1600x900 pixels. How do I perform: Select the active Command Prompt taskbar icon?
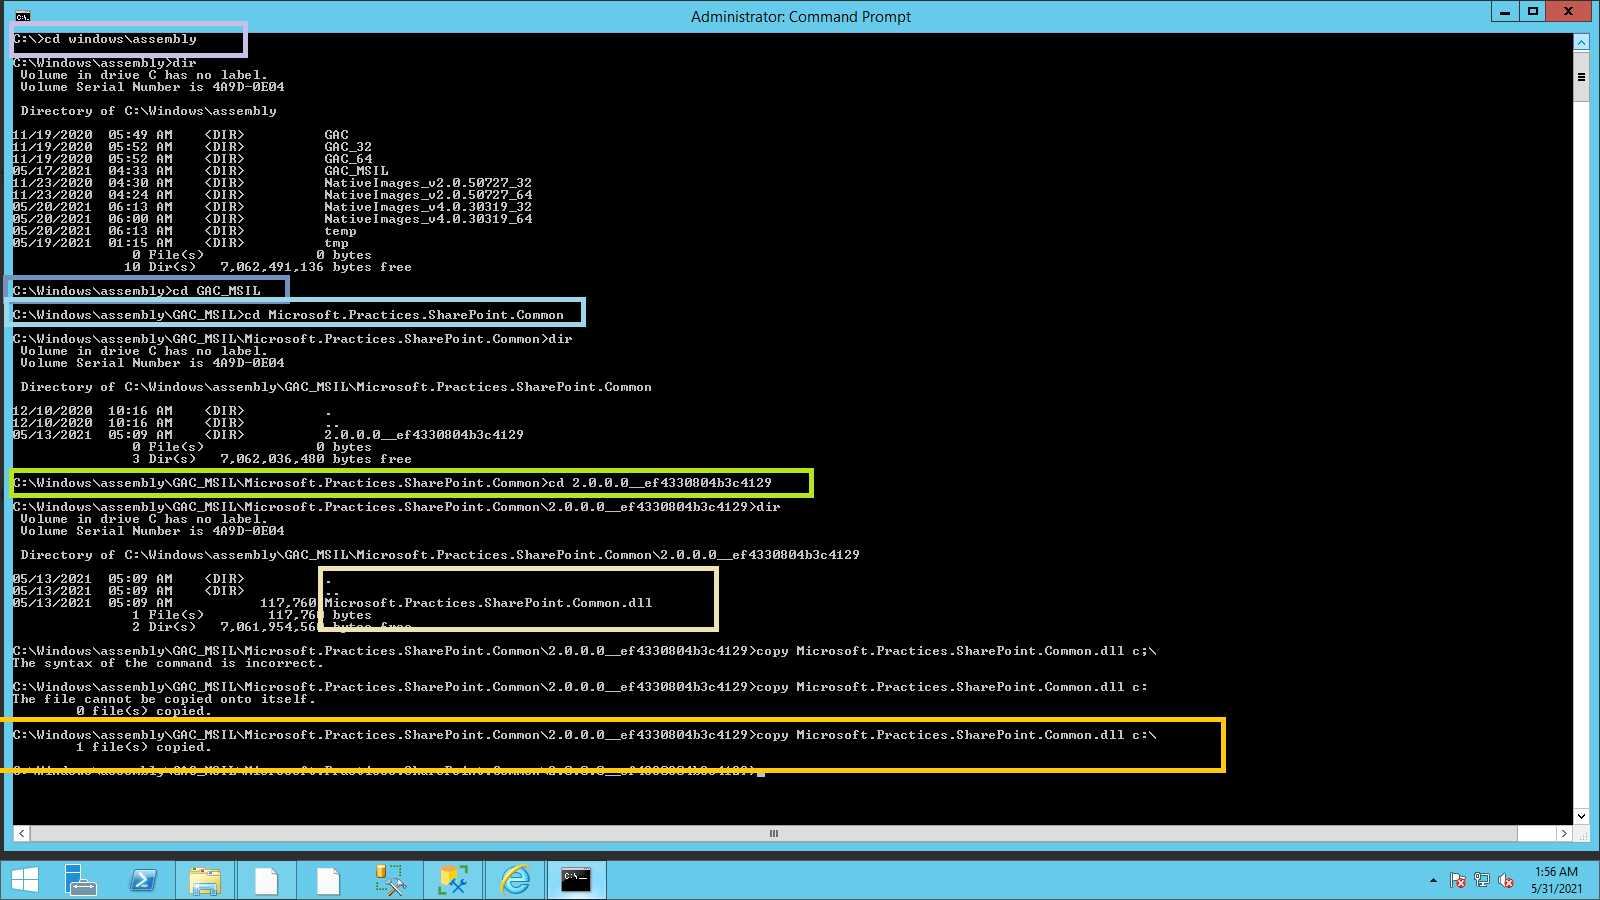[x=576, y=880]
